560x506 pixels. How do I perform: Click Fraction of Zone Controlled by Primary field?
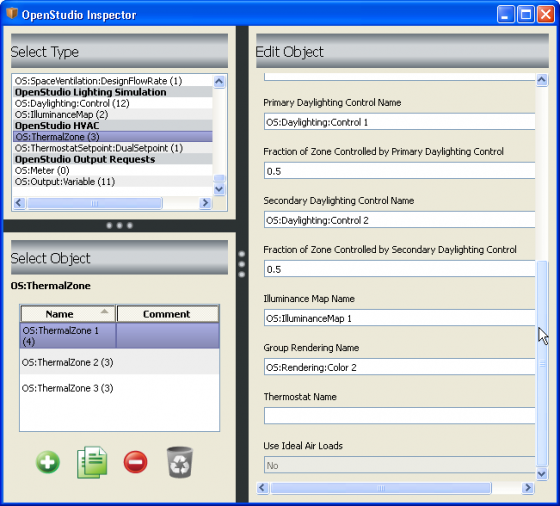coord(399,171)
